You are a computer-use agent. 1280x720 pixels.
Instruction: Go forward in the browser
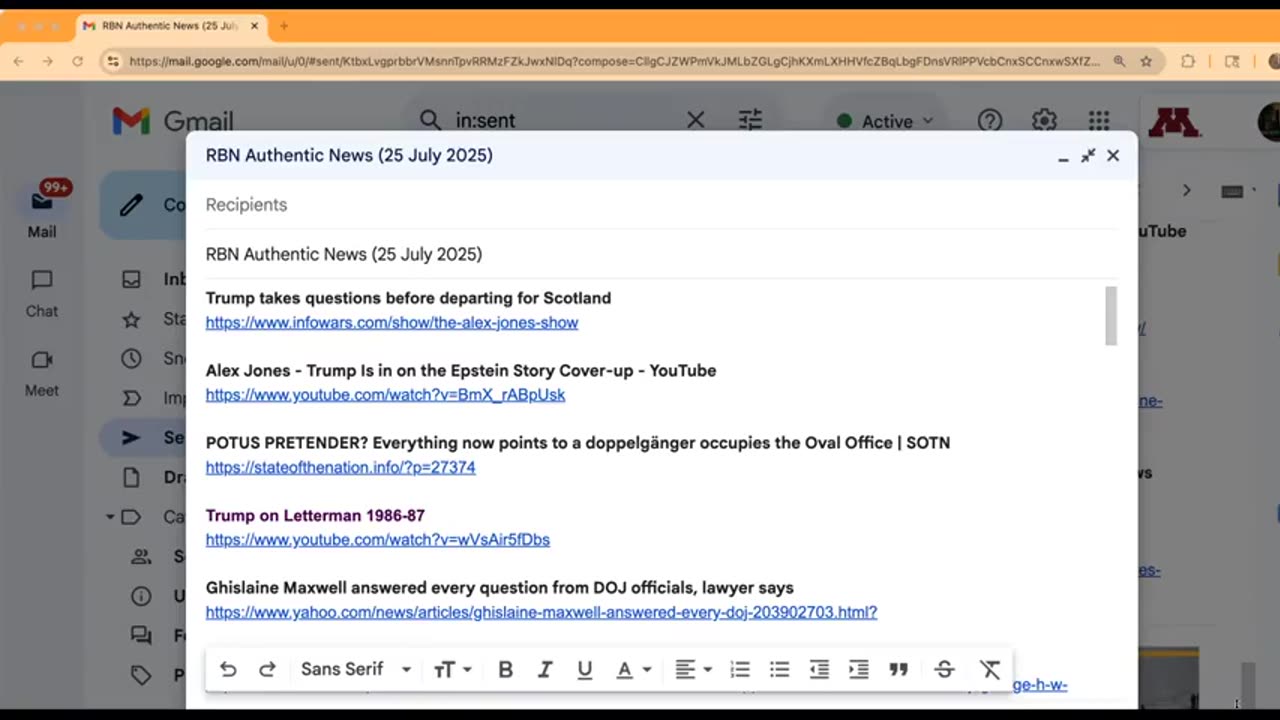tap(47, 61)
